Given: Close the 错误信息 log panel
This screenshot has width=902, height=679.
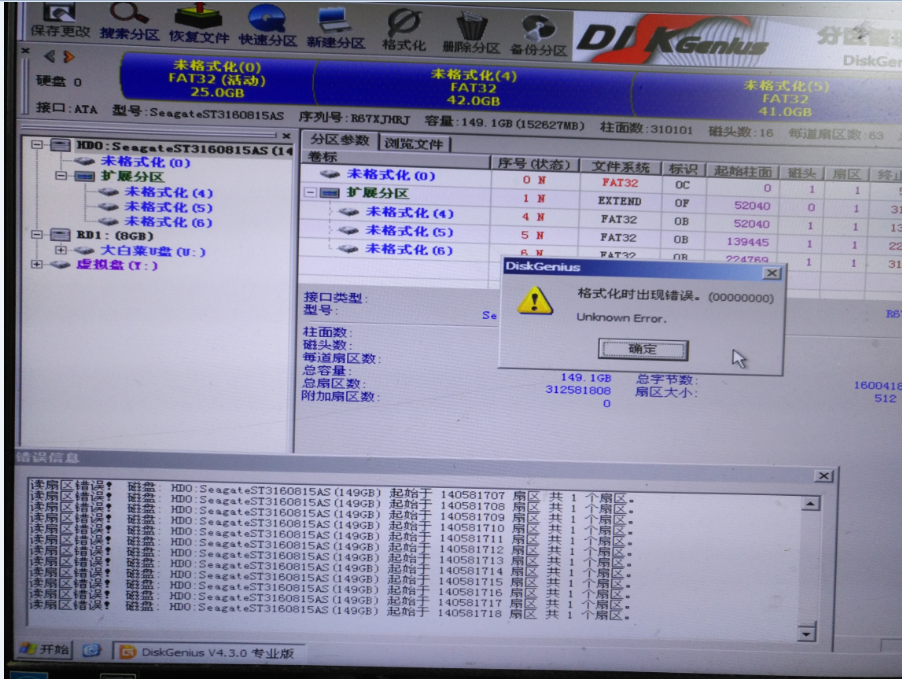Looking at the screenshot, I should click(823, 476).
